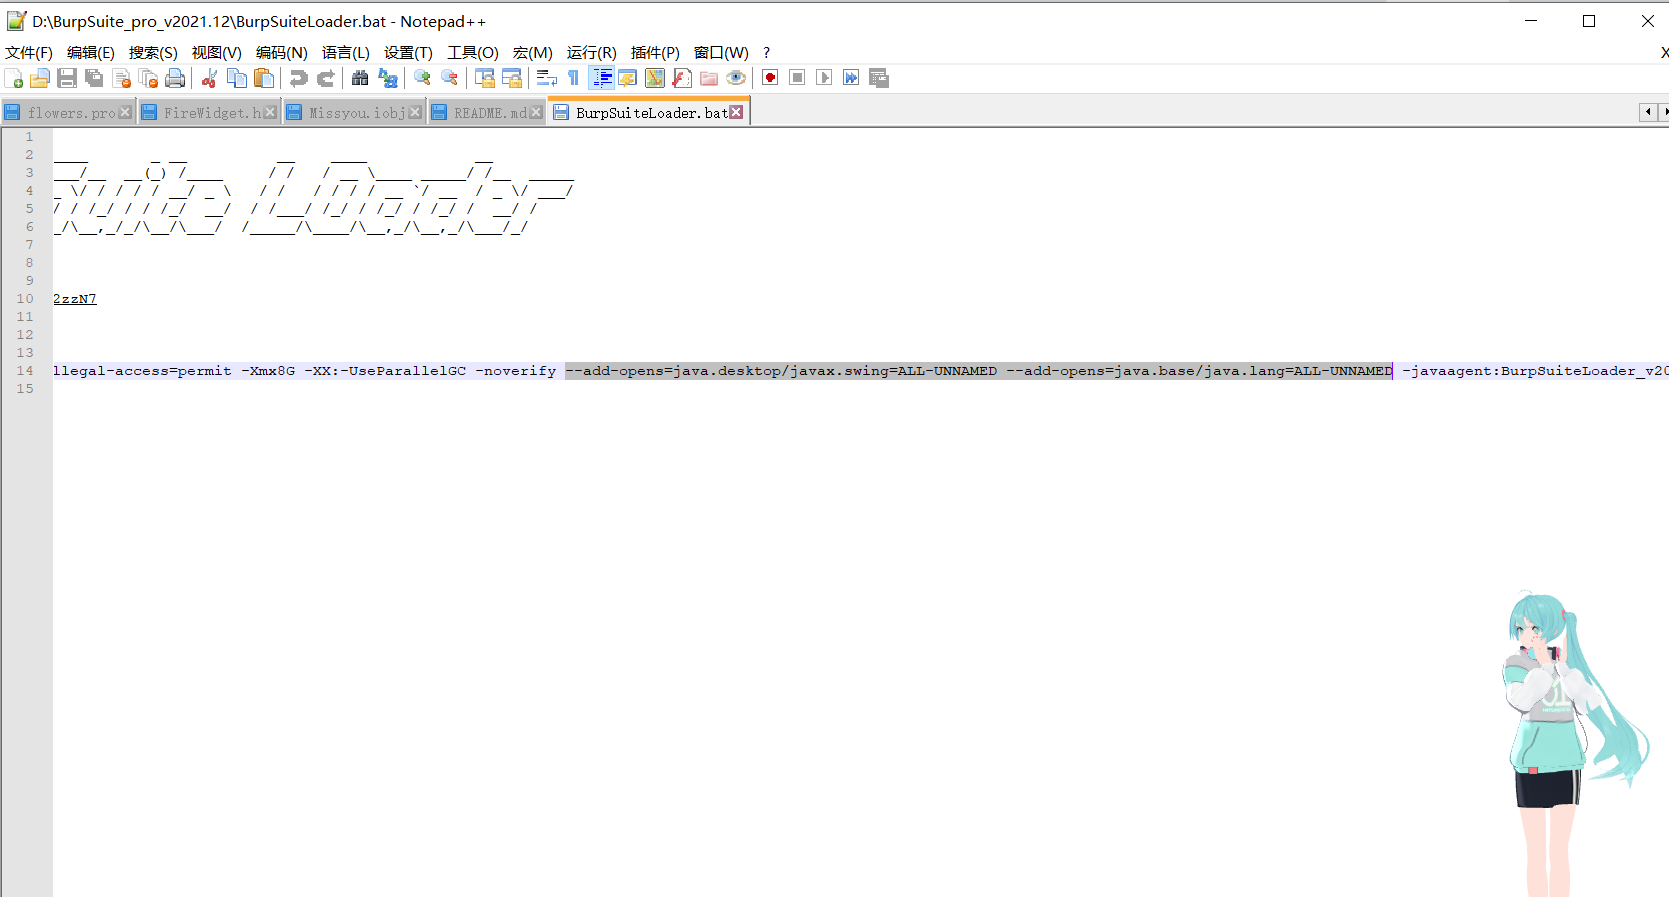The image size is (1669, 897).
Task: Open the user-defined language icon
Action: (x=628, y=78)
